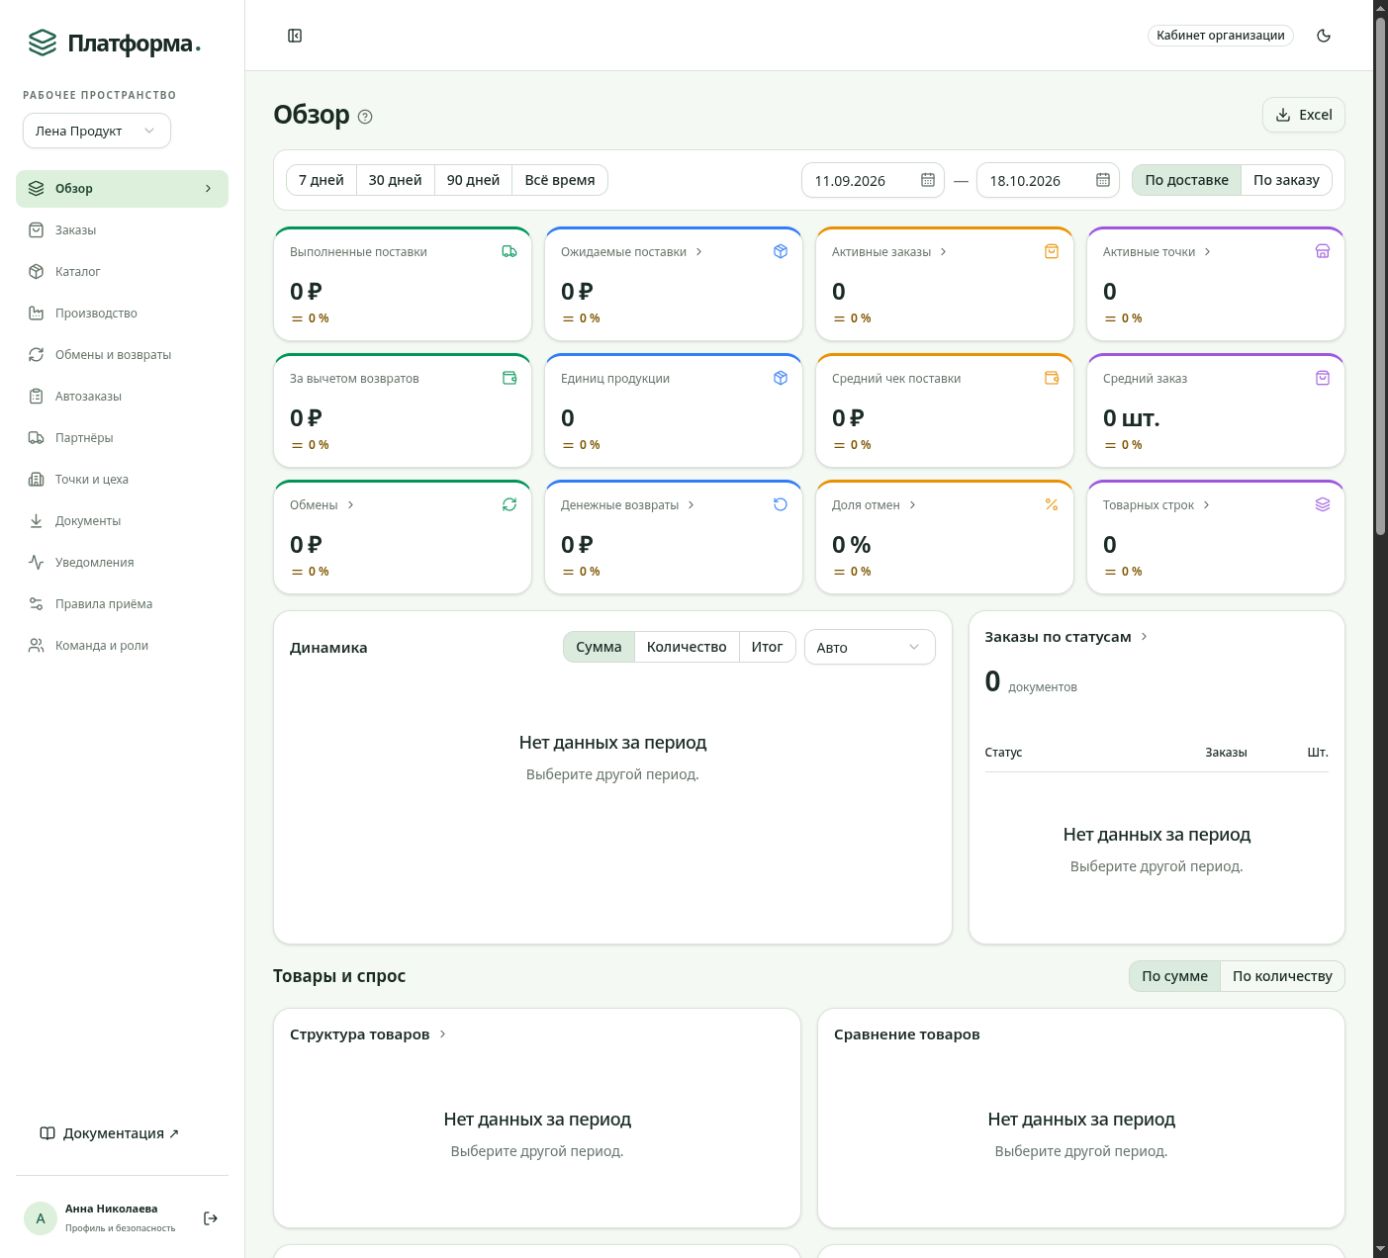Click Кабинет организации button
1388x1258 pixels.
coord(1220,36)
